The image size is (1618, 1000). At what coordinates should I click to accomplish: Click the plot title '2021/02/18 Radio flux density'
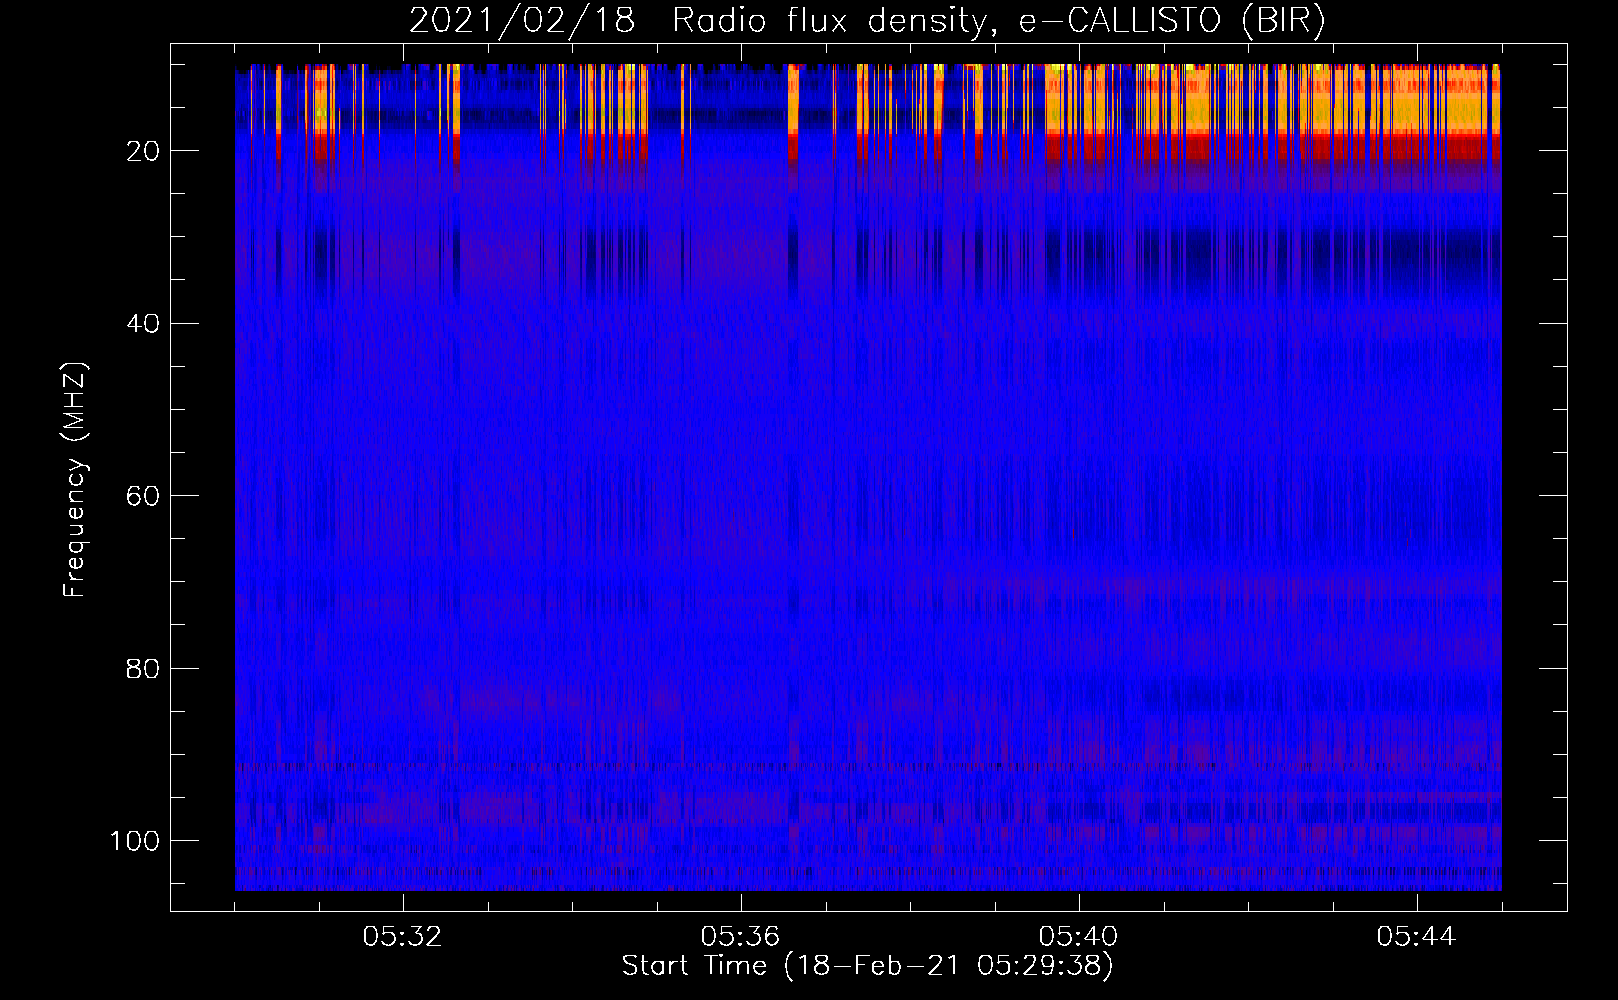point(697,21)
